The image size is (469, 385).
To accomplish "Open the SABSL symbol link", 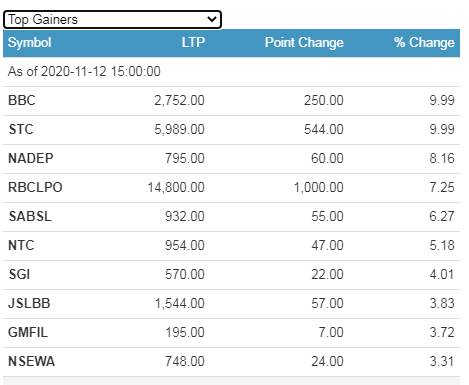I will (30, 216).
